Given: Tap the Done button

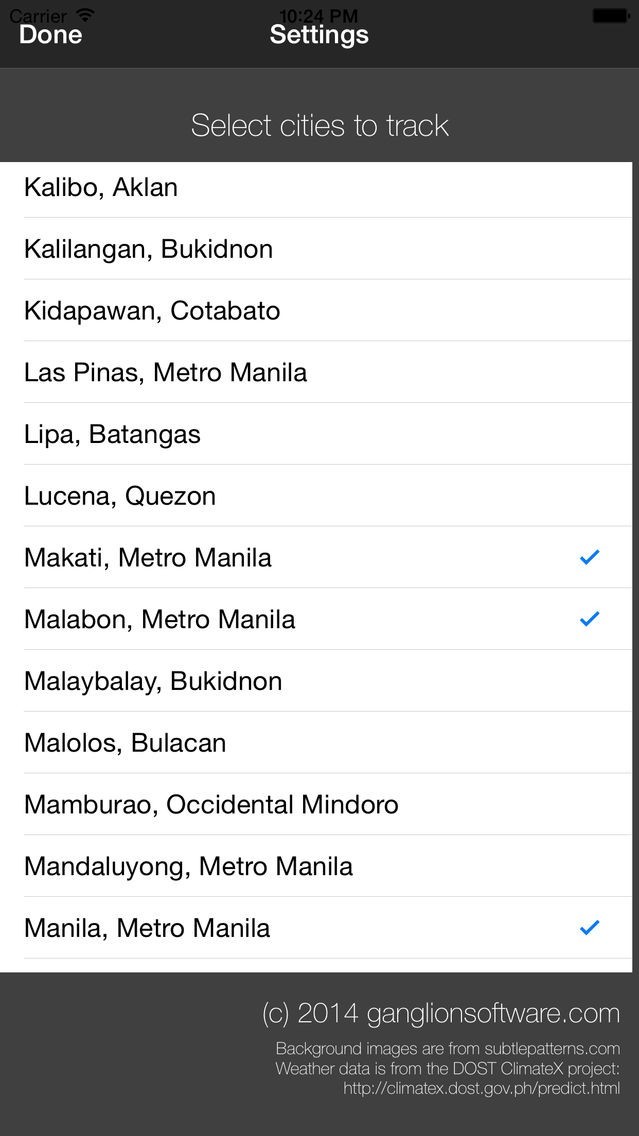Looking at the screenshot, I should pos(50,35).
